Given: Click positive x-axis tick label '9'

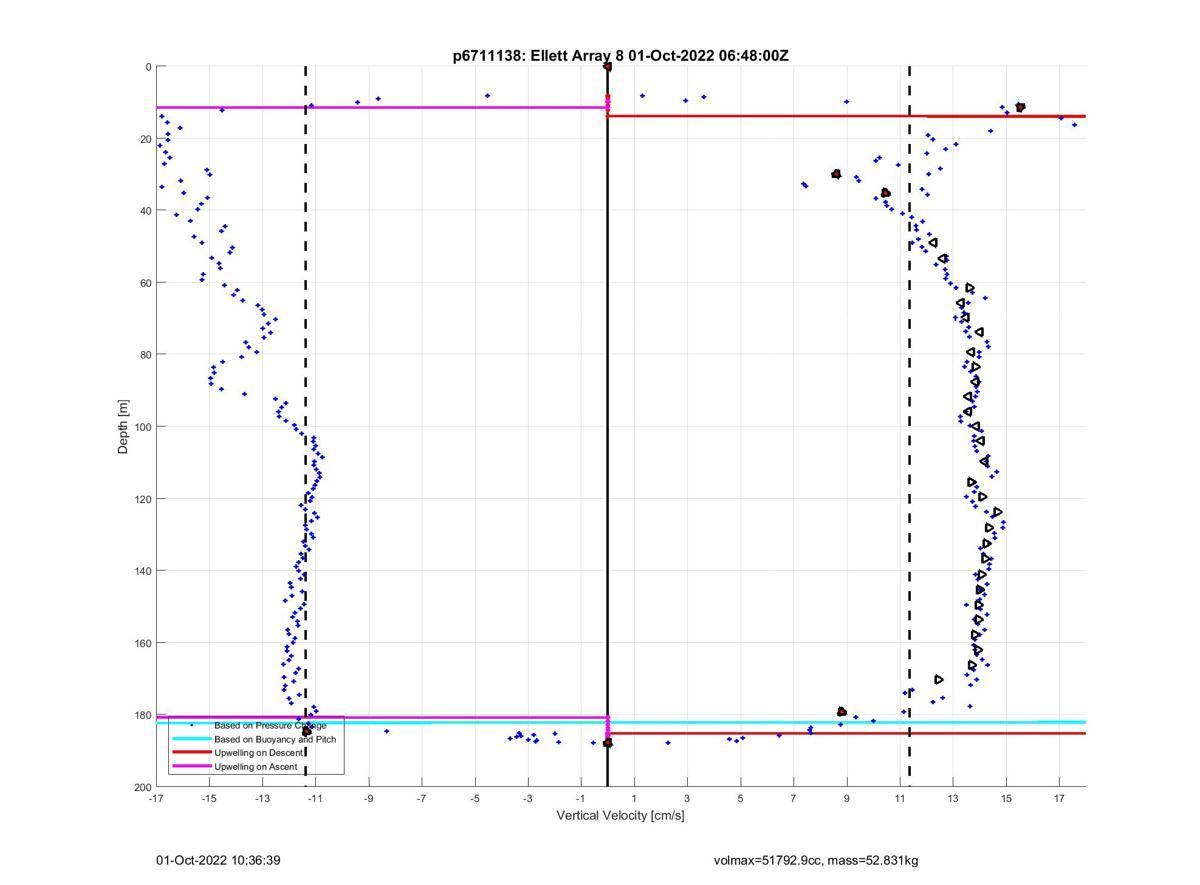Looking at the screenshot, I should click(847, 798).
